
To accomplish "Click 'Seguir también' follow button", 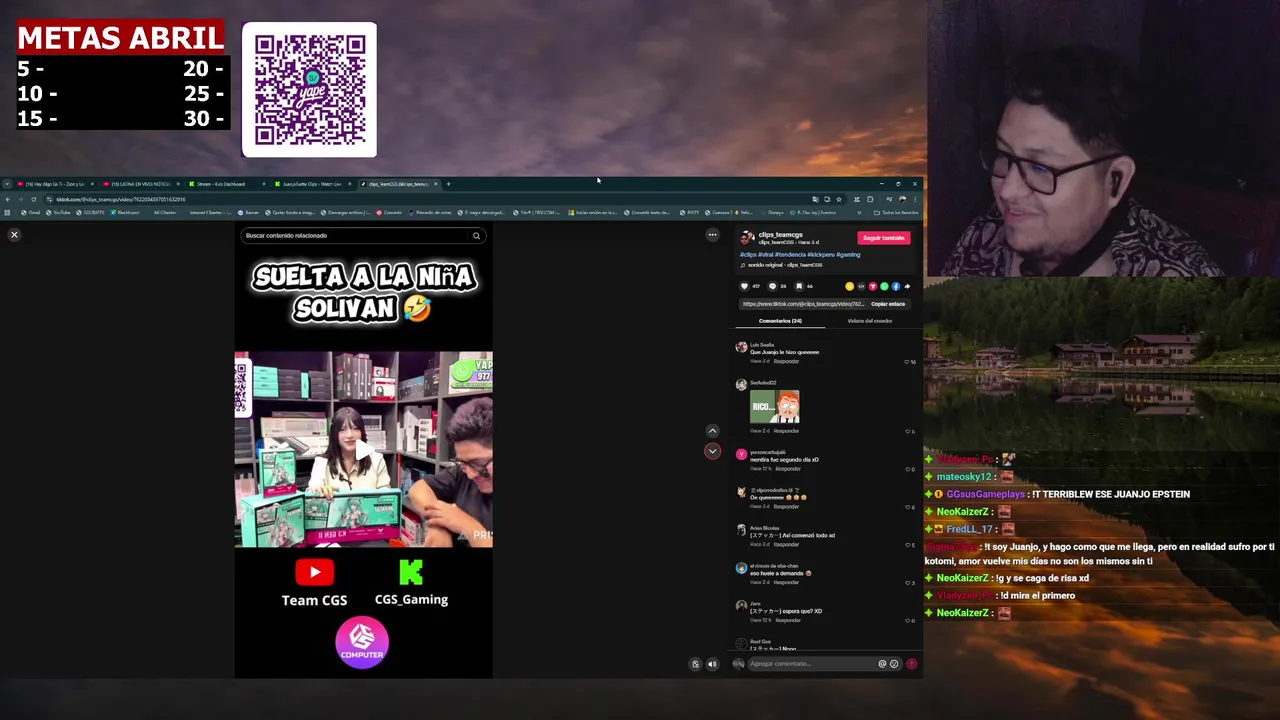I will (884, 238).
